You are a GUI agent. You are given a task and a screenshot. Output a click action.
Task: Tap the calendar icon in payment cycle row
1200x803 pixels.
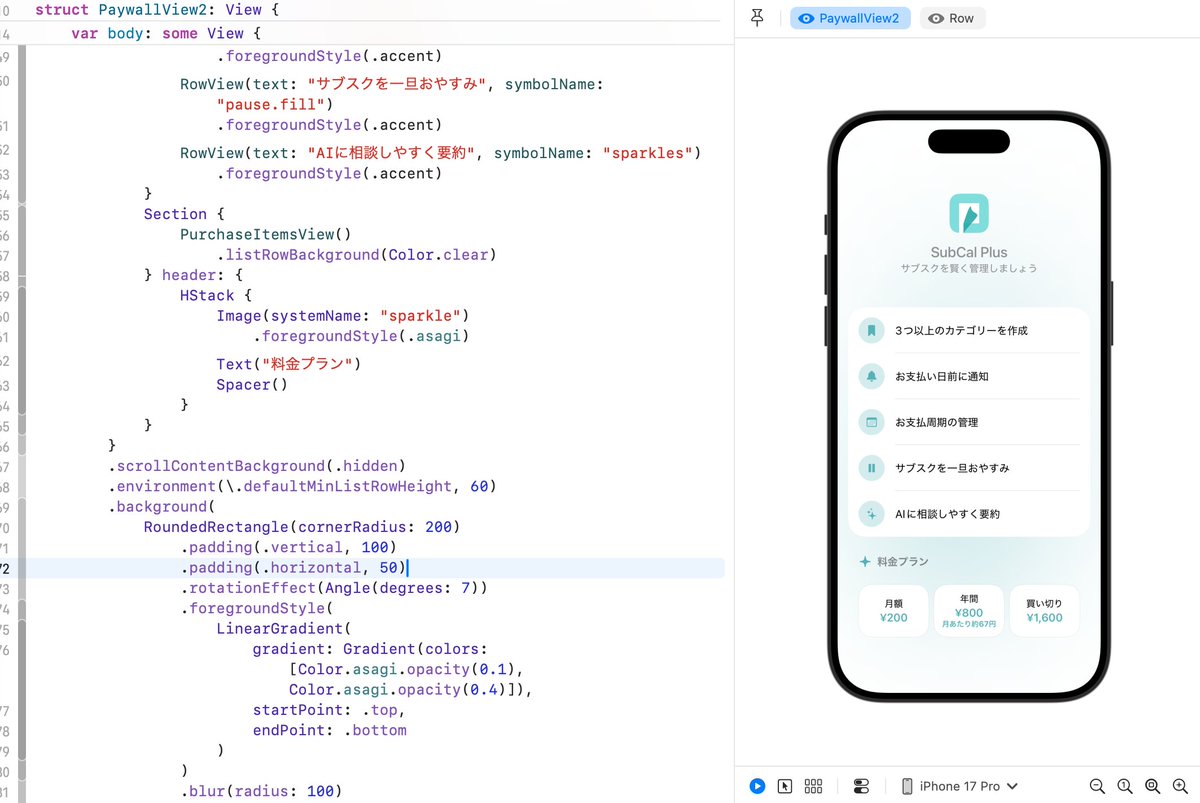click(871, 422)
